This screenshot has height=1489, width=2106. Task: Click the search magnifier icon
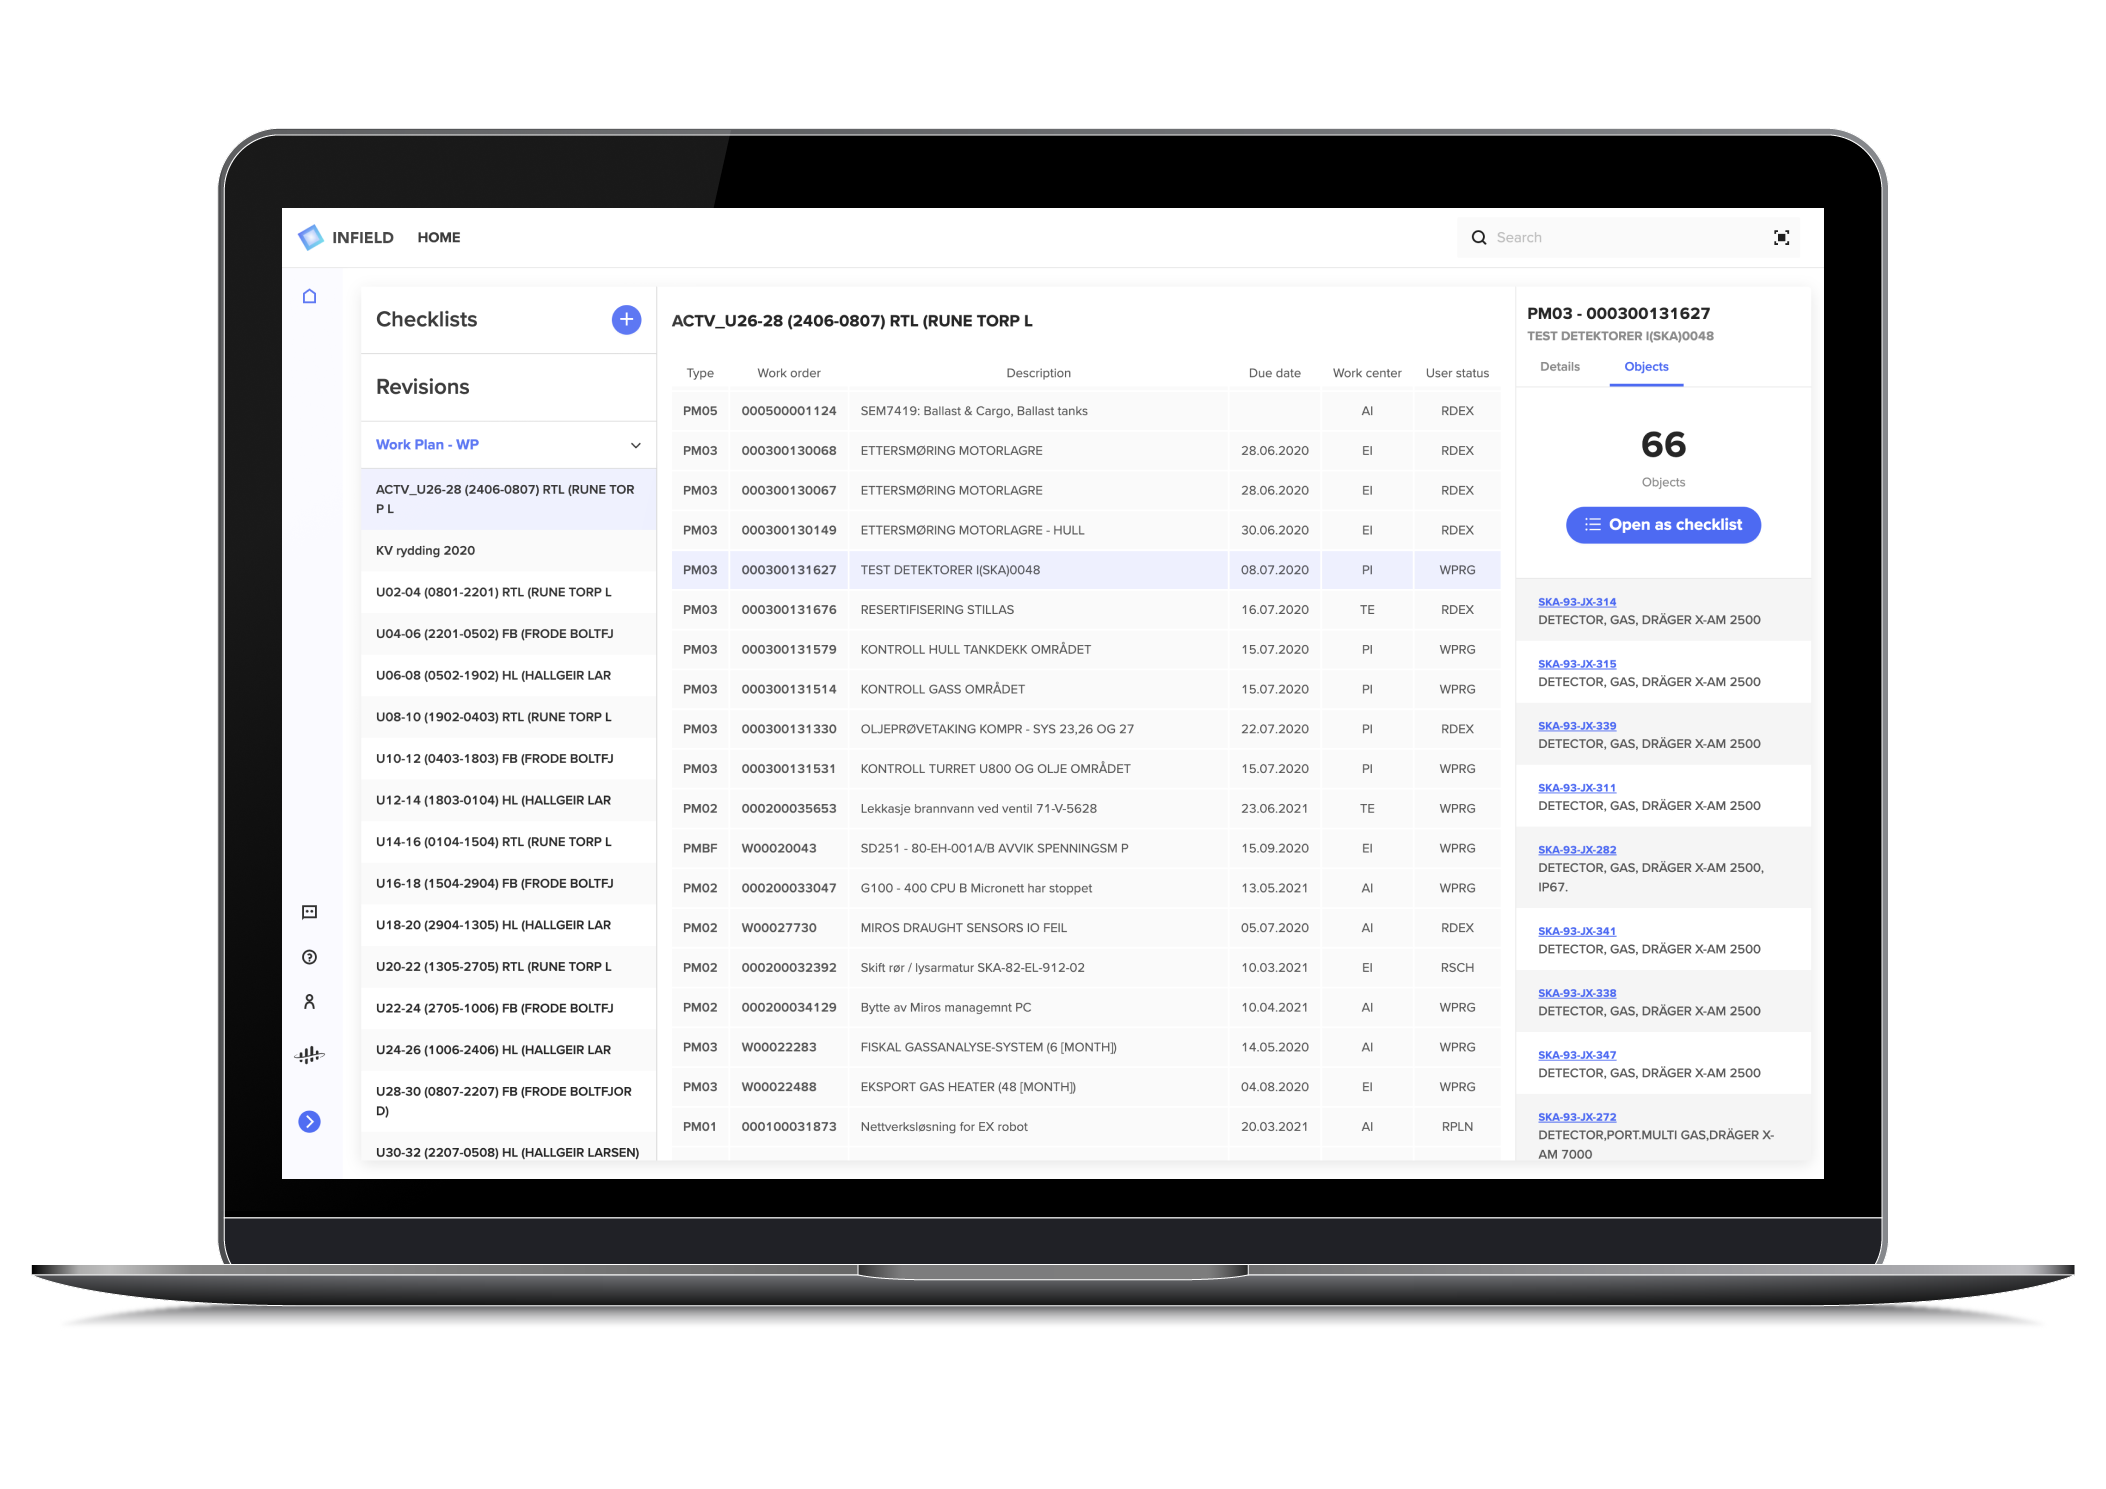click(x=1478, y=238)
